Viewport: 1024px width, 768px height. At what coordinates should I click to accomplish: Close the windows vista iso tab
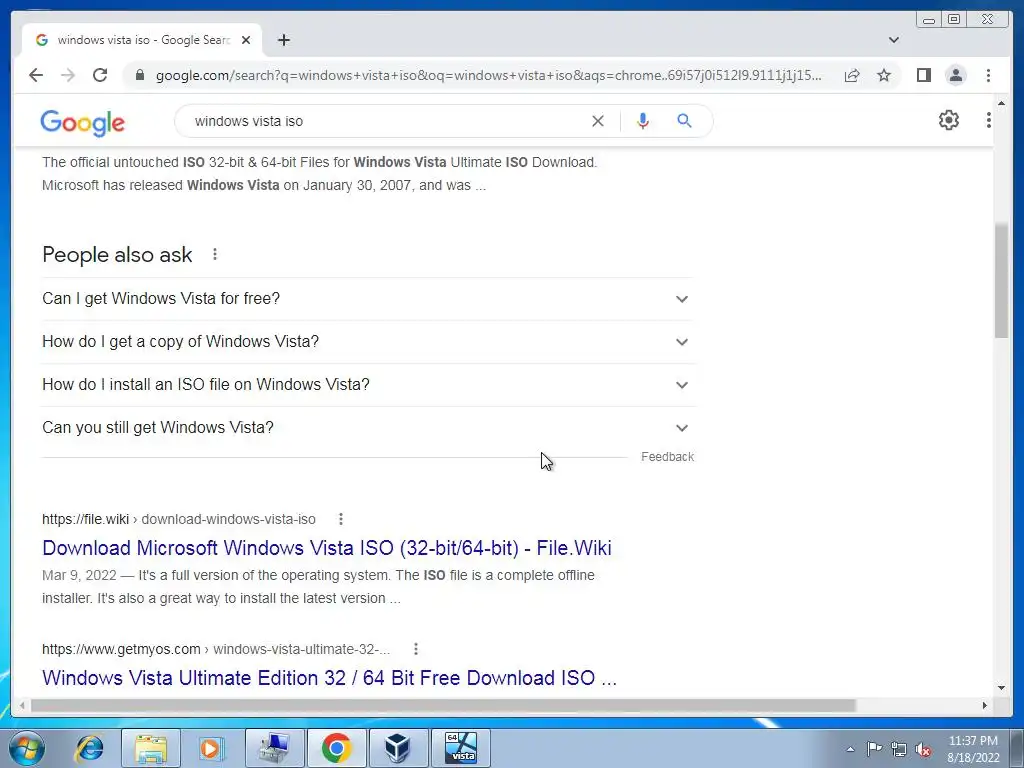[246, 40]
